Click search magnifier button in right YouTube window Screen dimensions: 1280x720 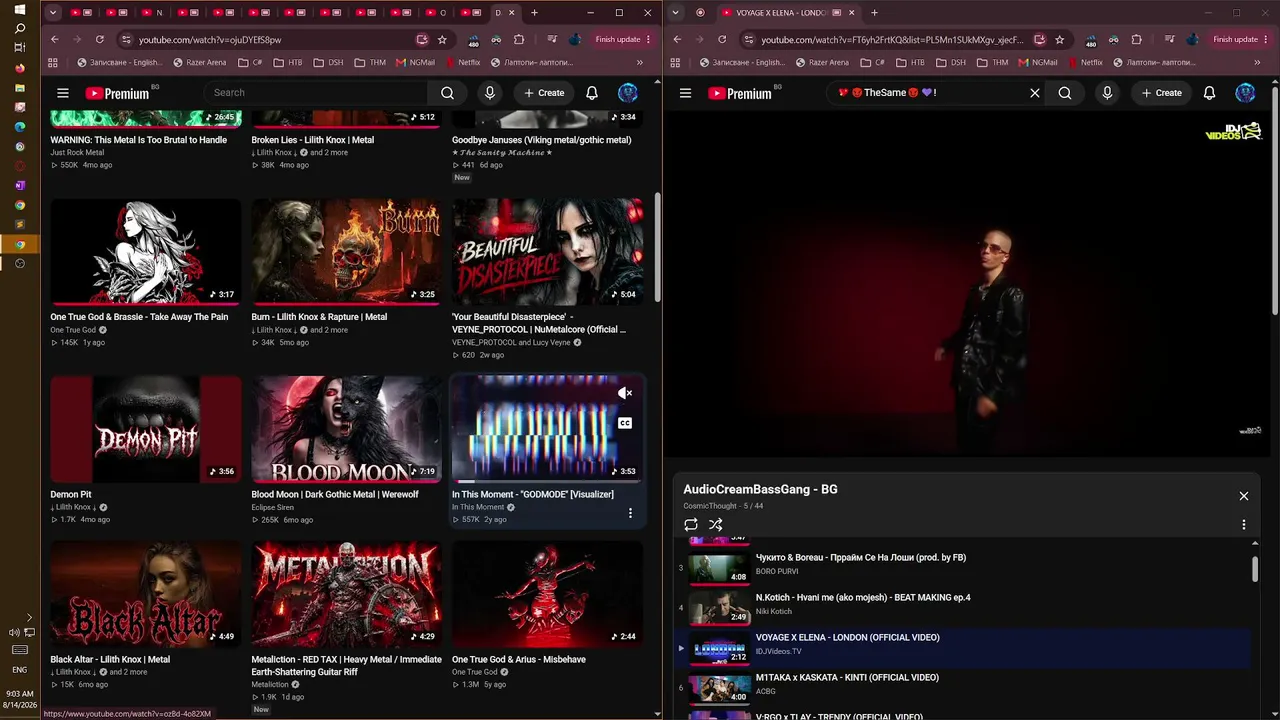point(1065,93)
